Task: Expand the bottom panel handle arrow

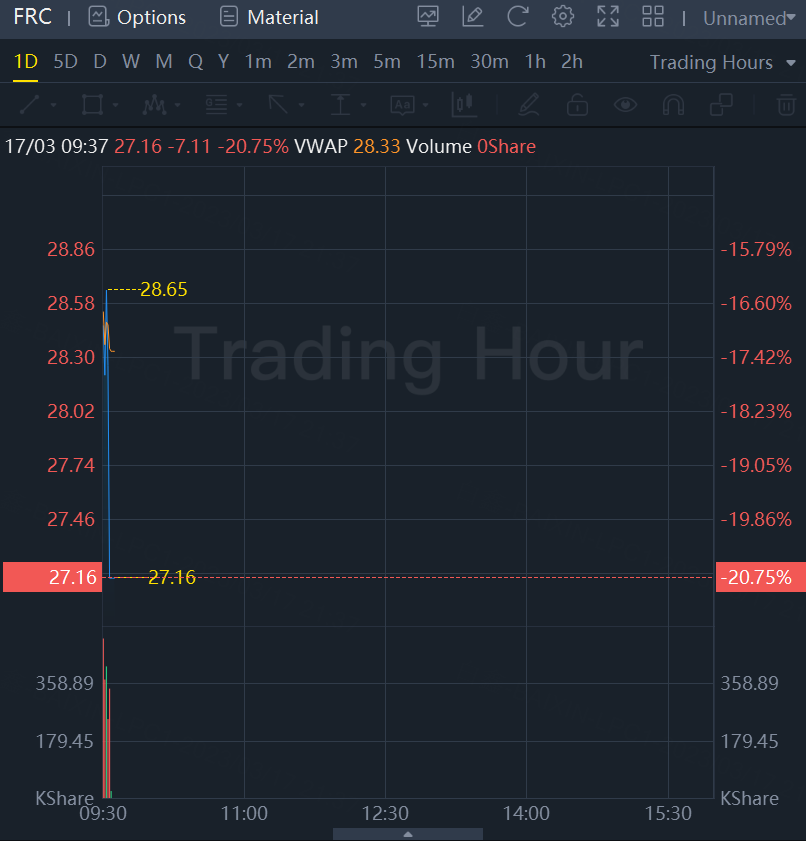Action: point(407,834)
